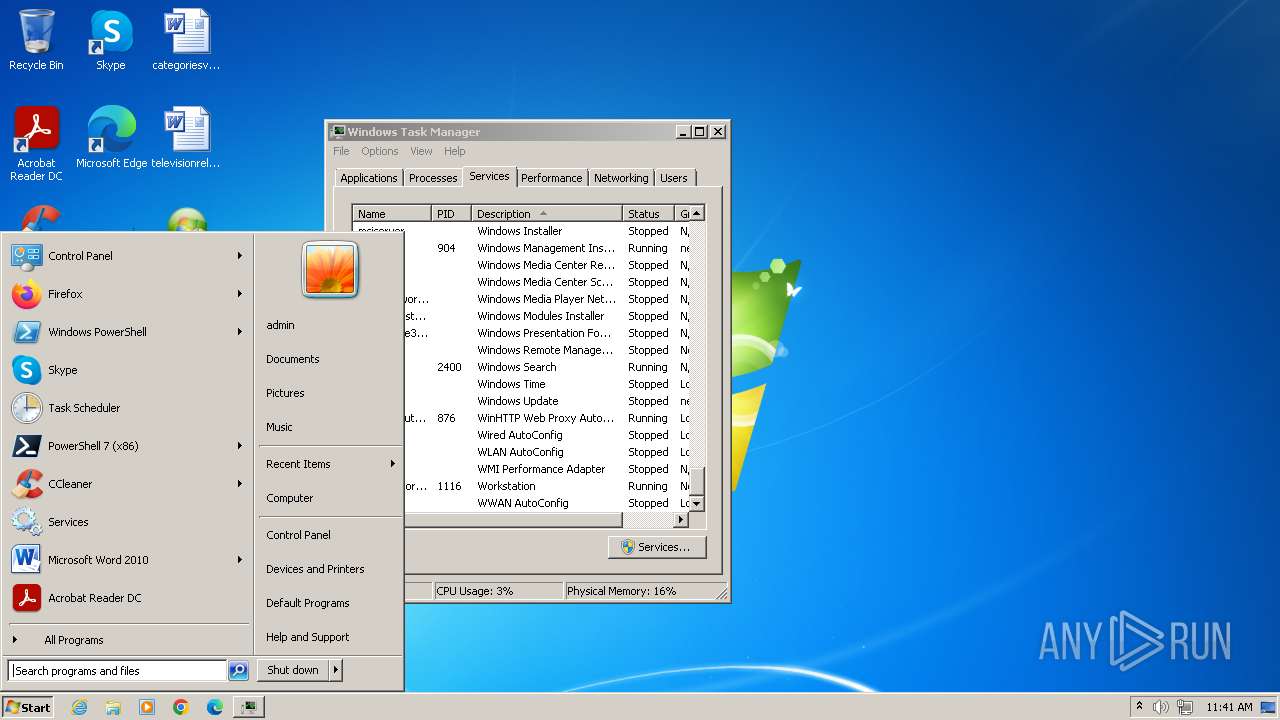Open View menu in Task Manager

[x=421, y=151]
